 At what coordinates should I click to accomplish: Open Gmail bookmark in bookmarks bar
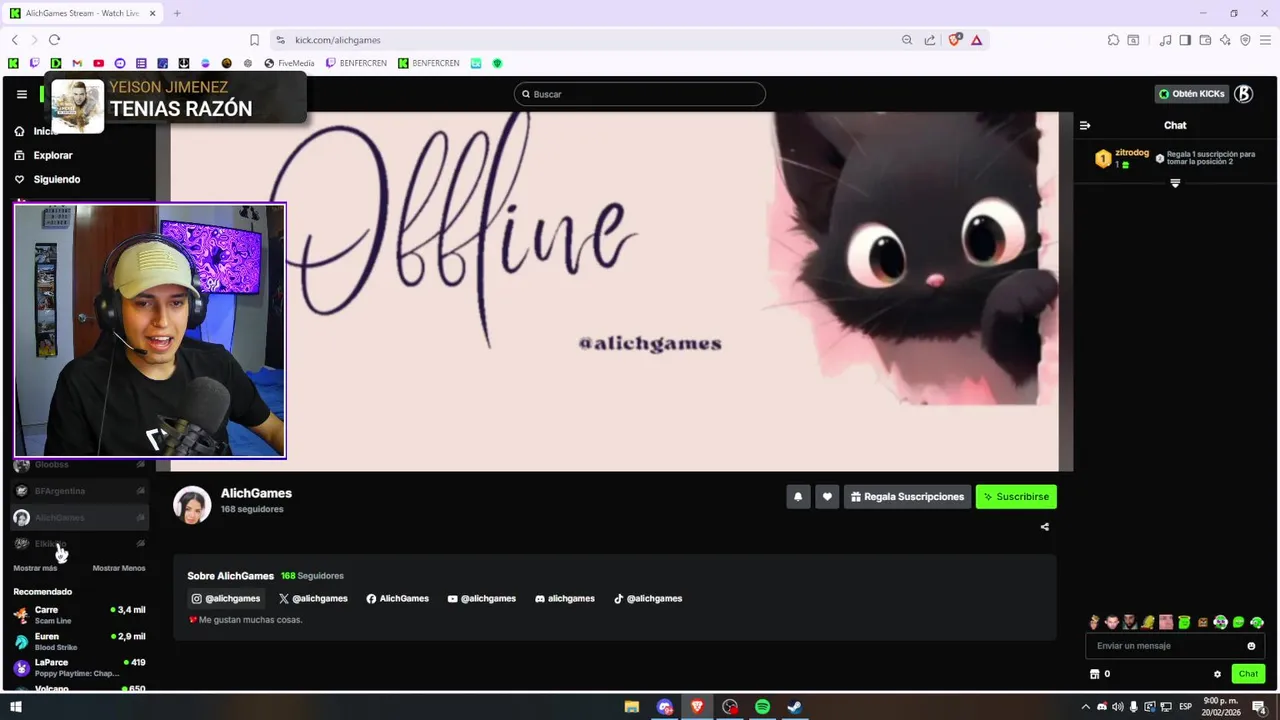point(77,63)
